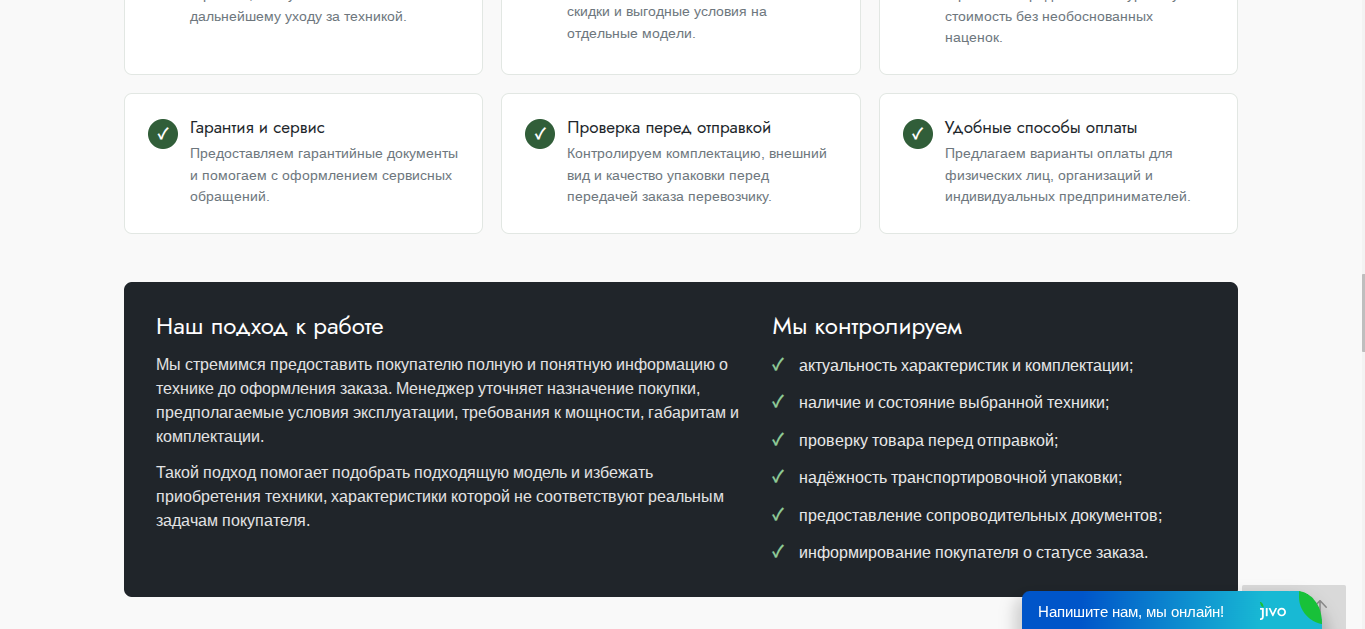Click list item 'информирование покупателя о статусе заказа.'
Image resolution: width=1365 pixels, height=629 pixels.
point(974,552)
